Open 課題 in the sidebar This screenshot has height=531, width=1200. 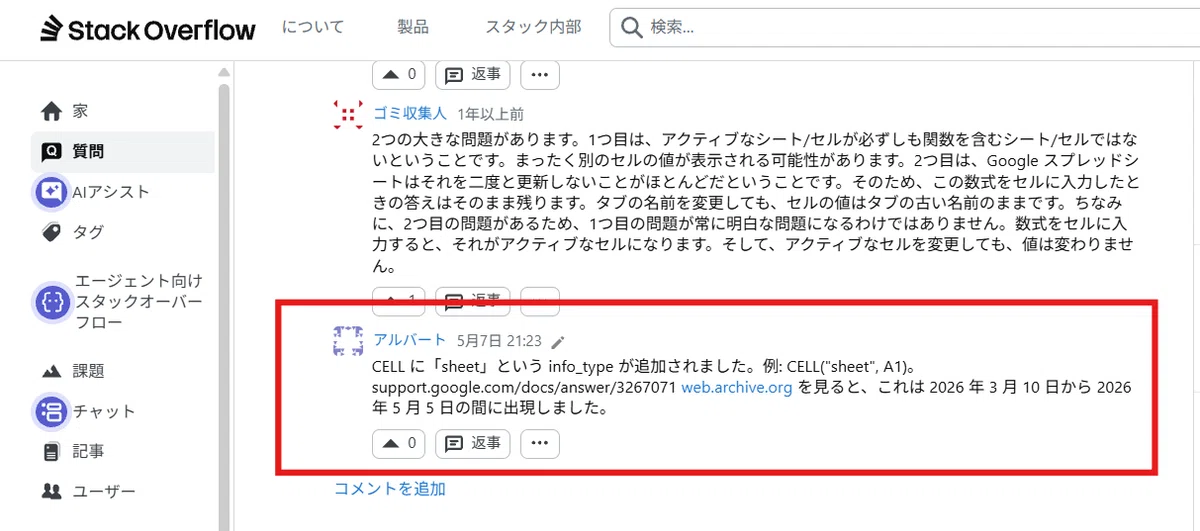122,371
